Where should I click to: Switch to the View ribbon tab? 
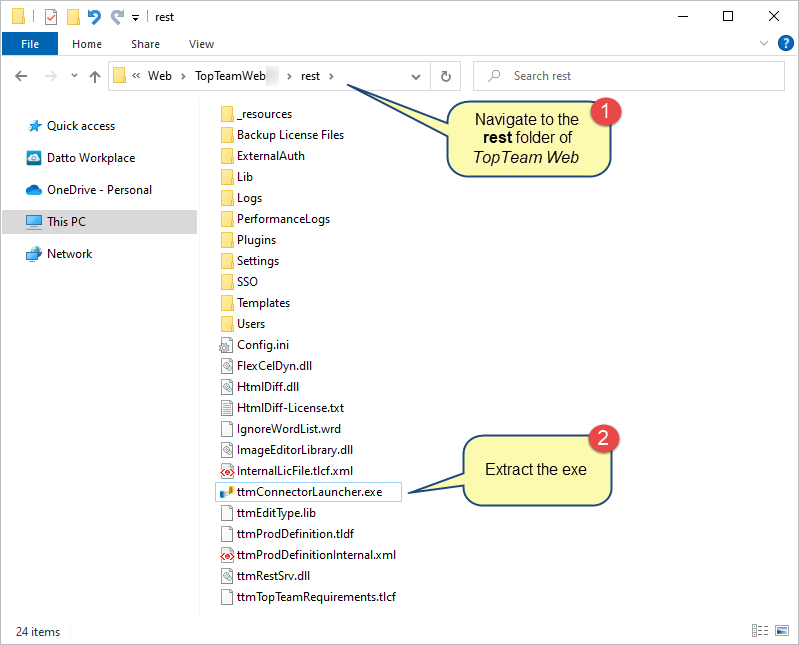(201, 44)
